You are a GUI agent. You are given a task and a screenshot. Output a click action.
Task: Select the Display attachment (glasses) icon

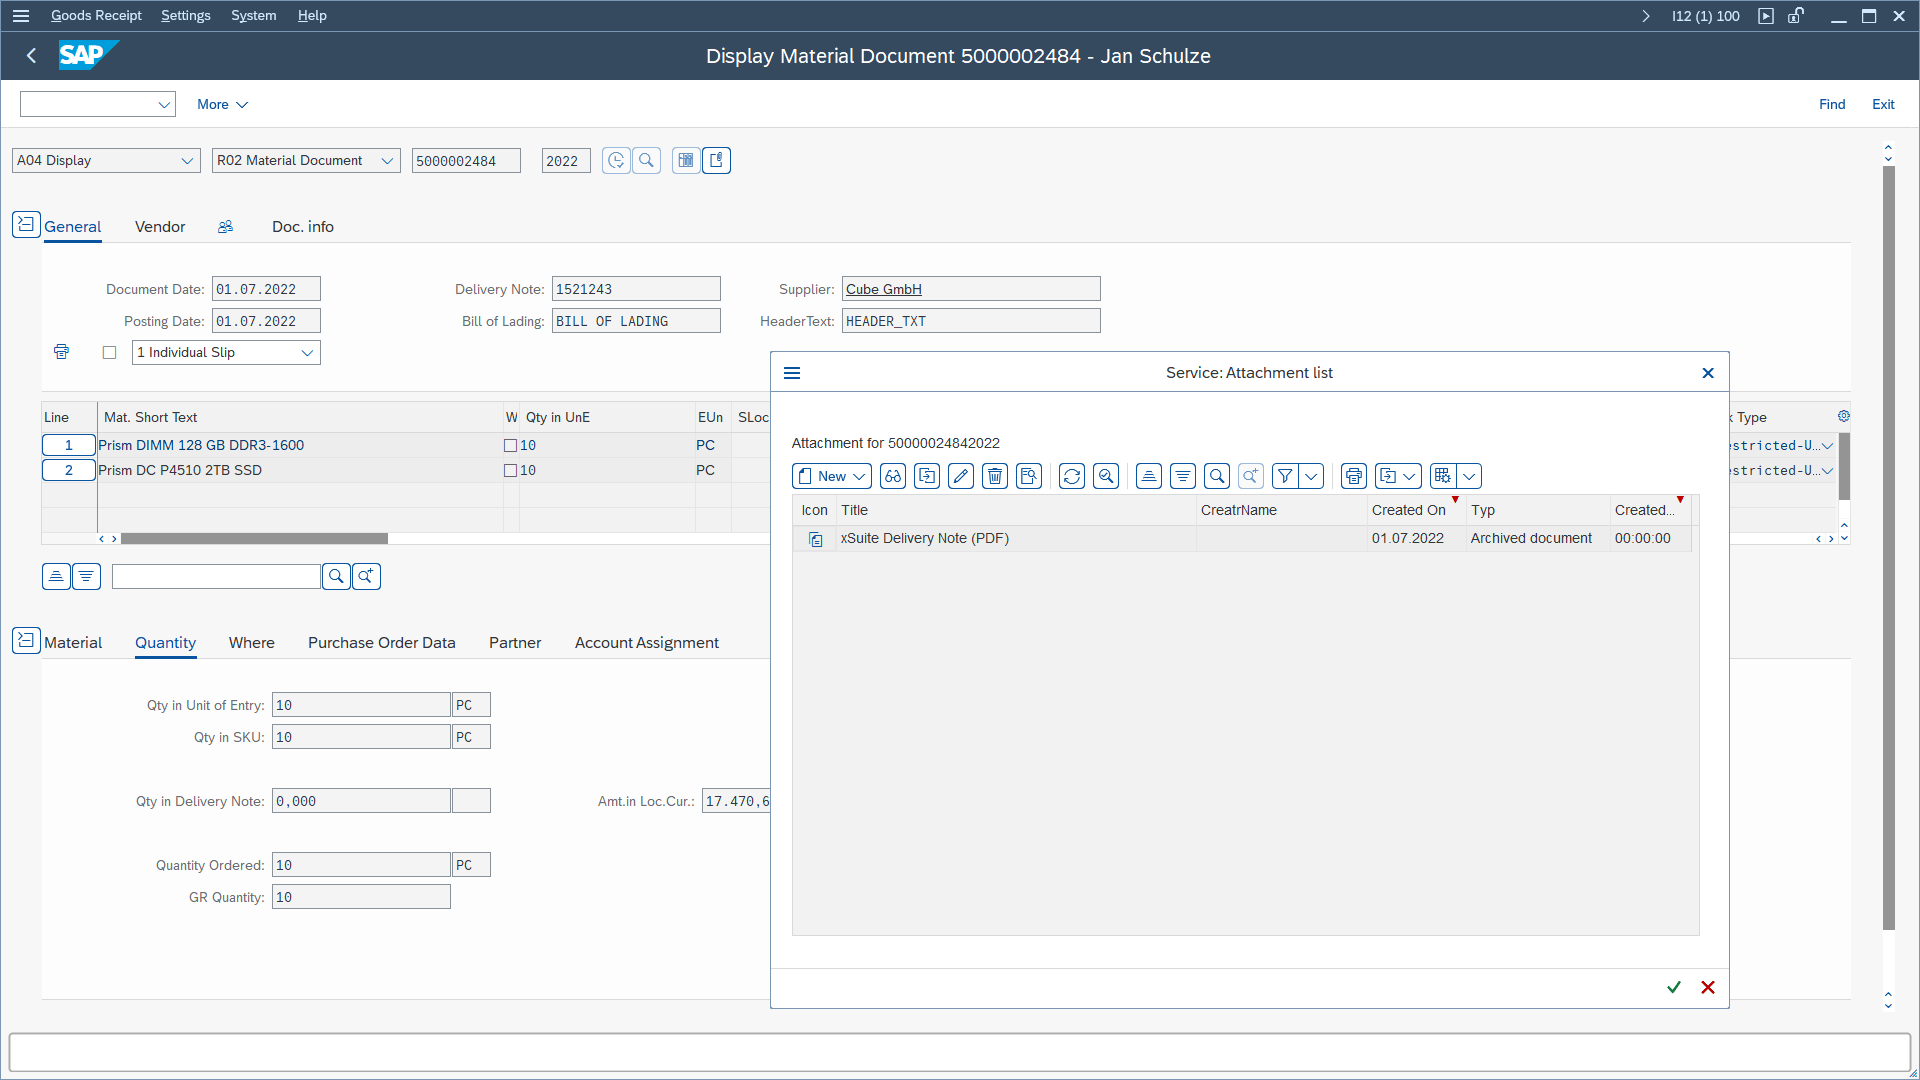point(893,476)
